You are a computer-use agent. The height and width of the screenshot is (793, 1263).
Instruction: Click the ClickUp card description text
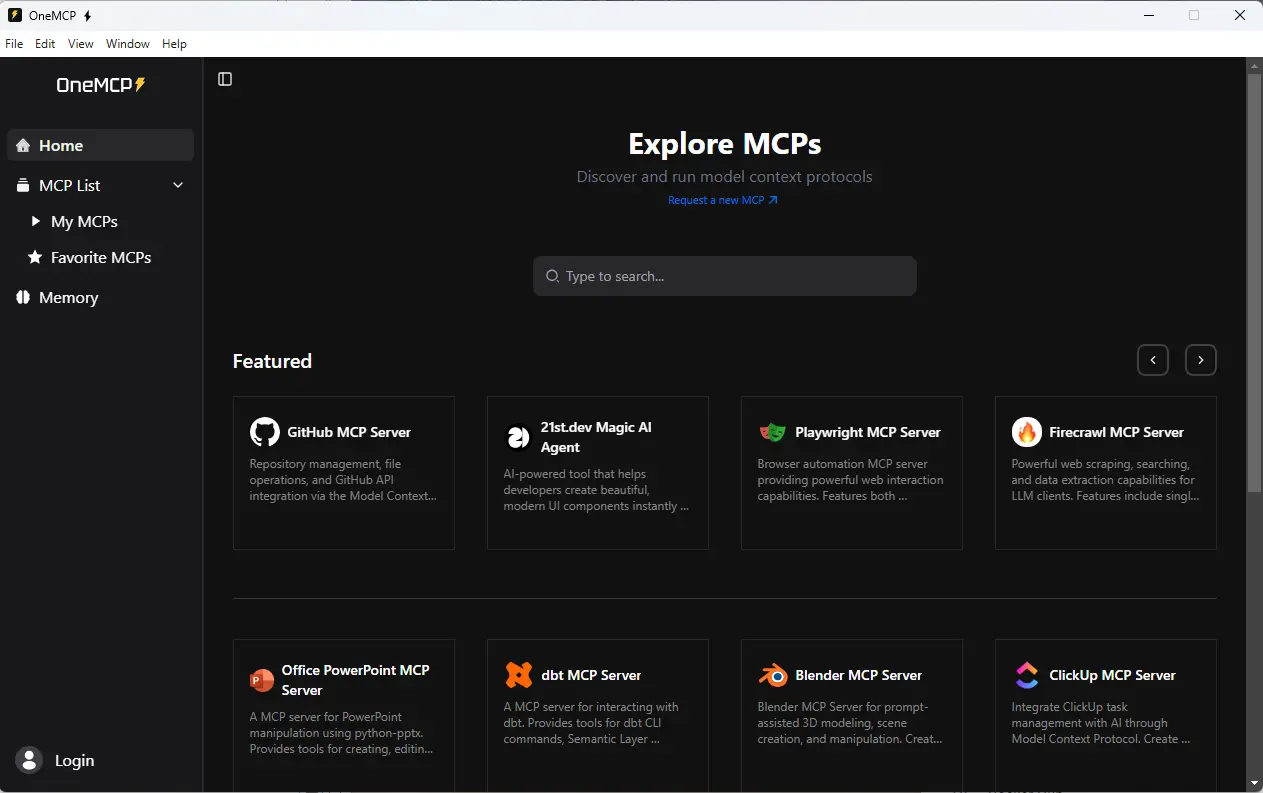tap(1101, 723)
